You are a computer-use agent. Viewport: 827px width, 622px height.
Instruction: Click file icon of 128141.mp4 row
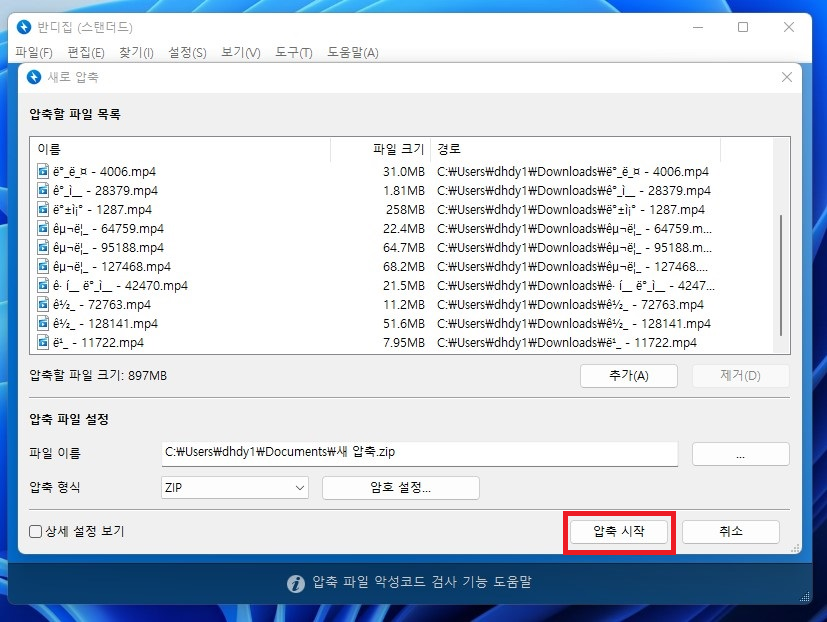(x=43, y=323)
